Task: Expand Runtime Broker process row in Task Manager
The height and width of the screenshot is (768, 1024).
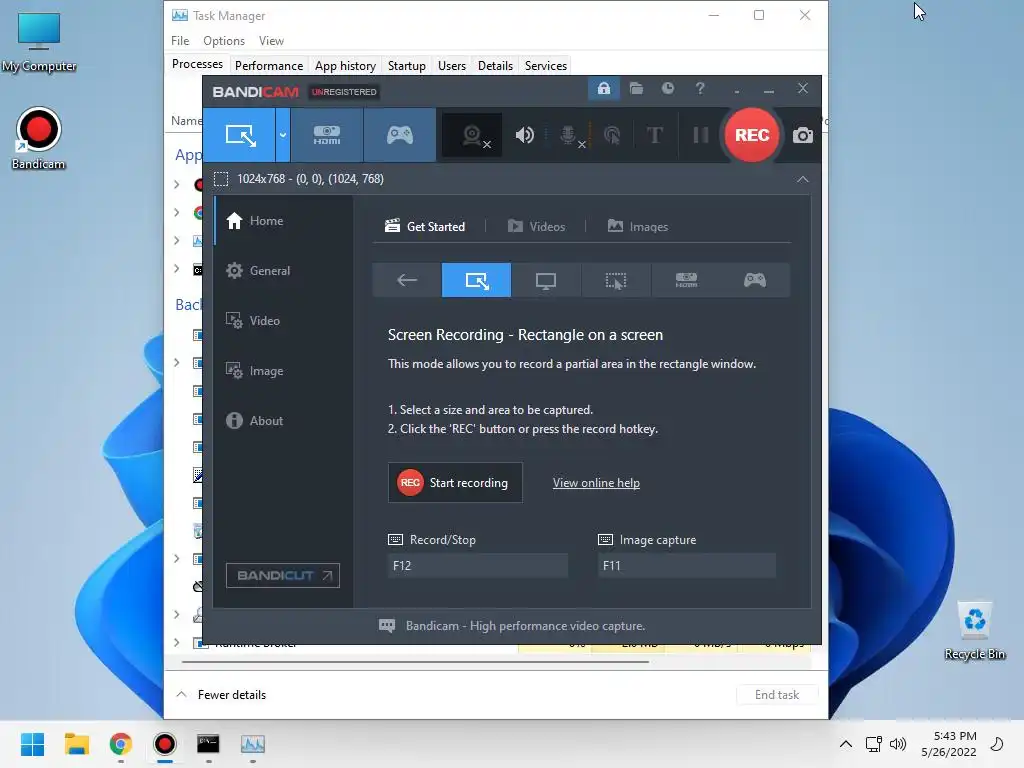Action: (176, 643)
